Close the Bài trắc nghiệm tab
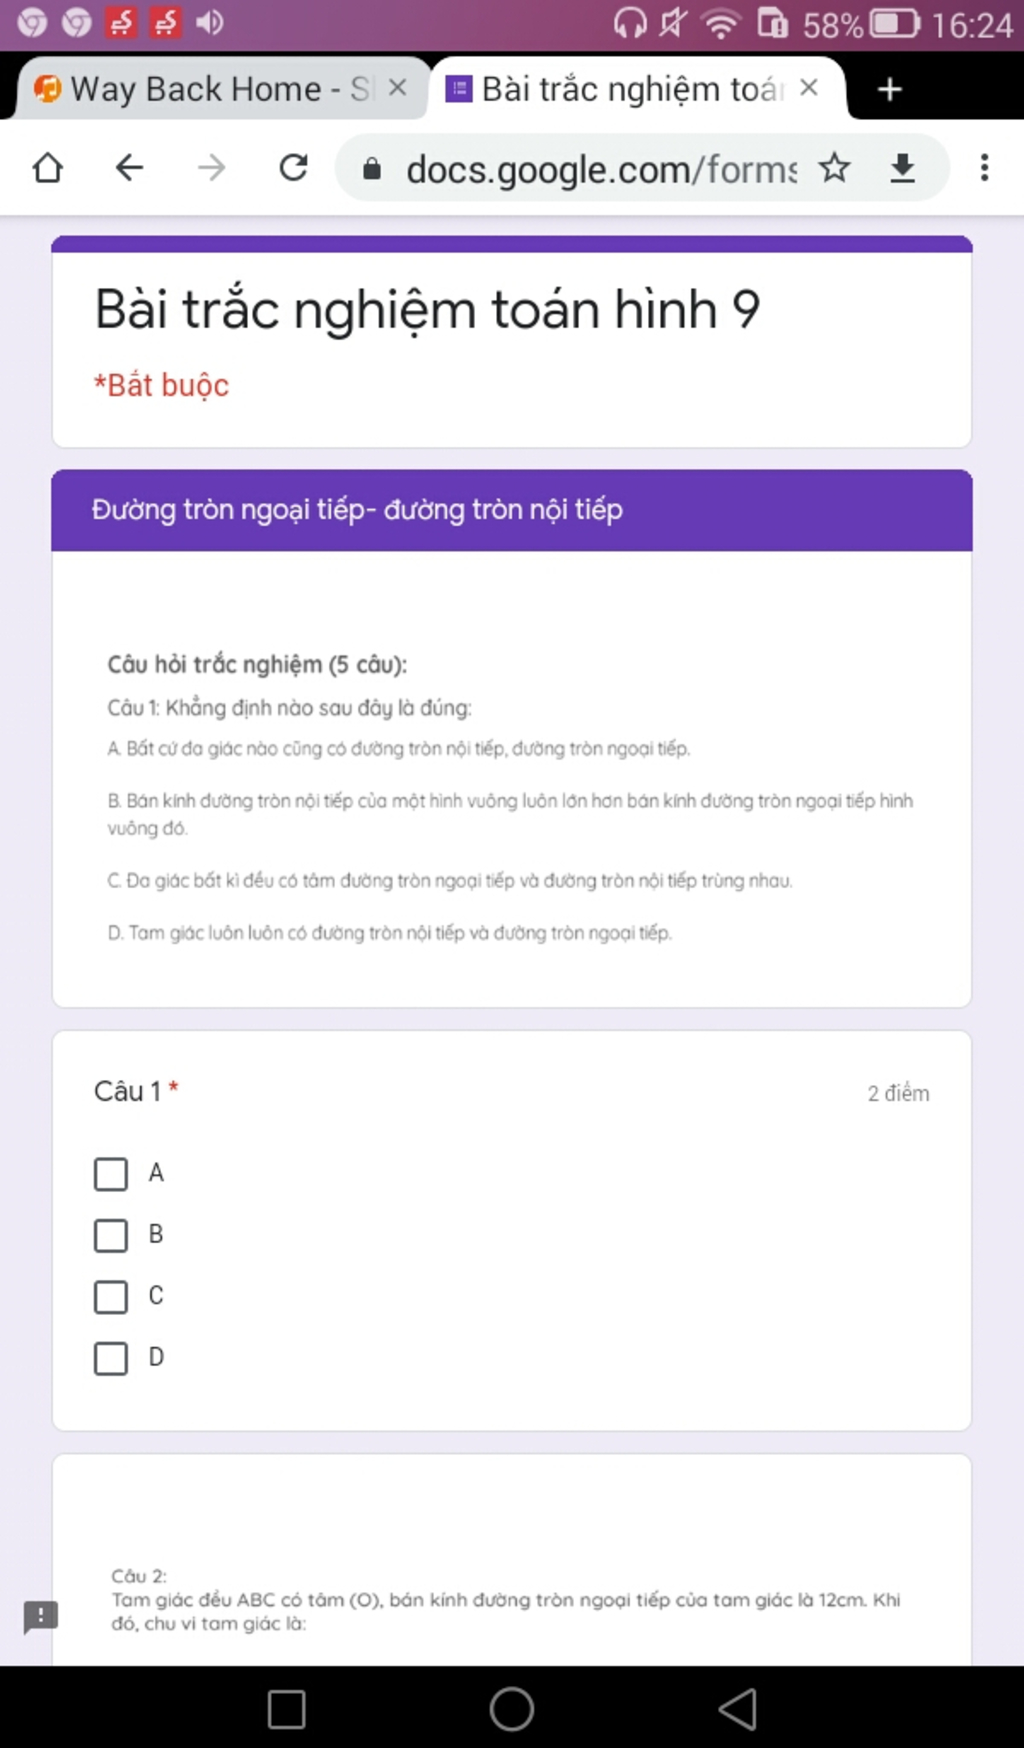The image size is (1024, 1748). coord(809,88)
